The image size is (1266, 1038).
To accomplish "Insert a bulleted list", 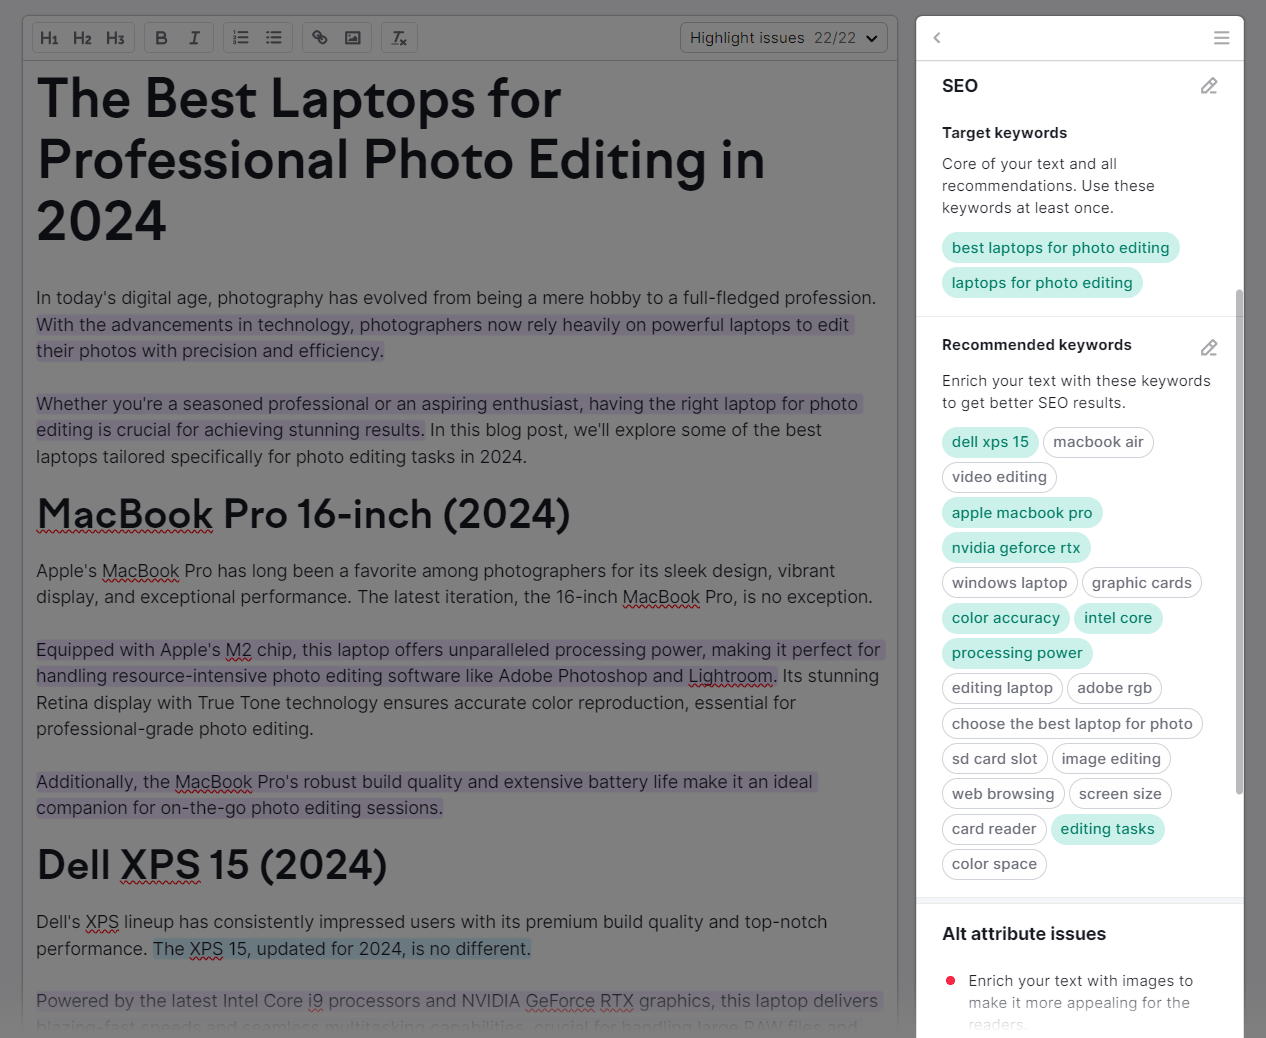I will [x=273, y=37].
